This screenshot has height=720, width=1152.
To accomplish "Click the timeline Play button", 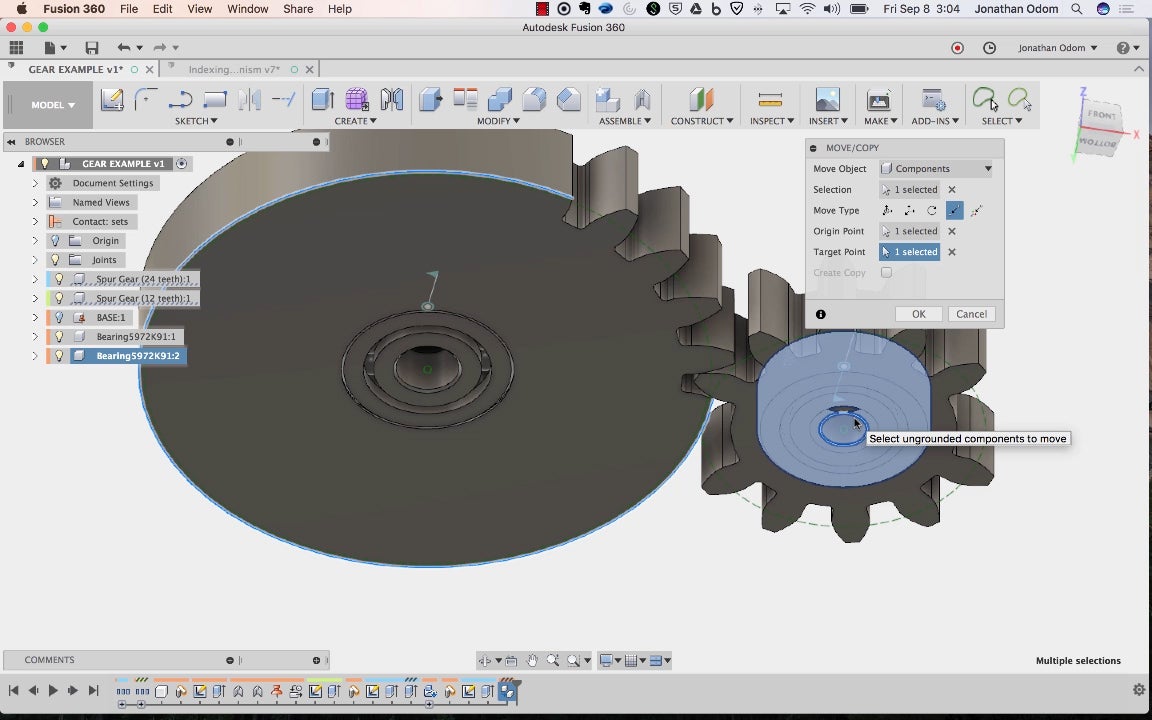I will 52,690.
